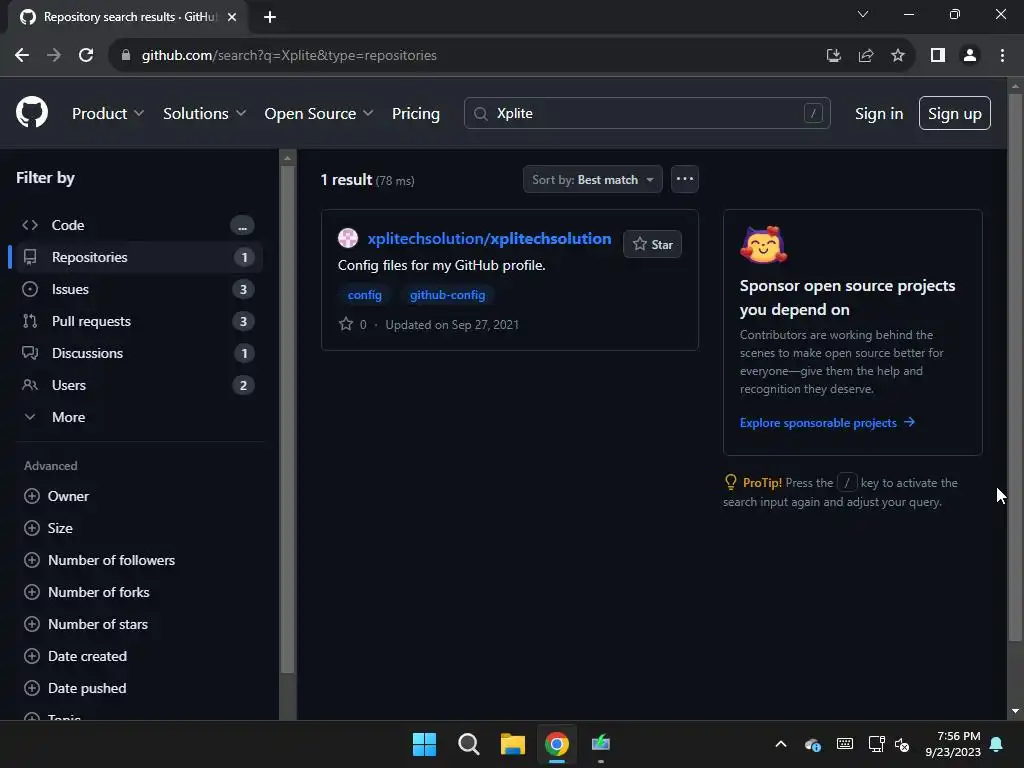Click 'Updated on Sep 27, 2021' text
This screenshot has width=1024, height=768.
(452, 325)
